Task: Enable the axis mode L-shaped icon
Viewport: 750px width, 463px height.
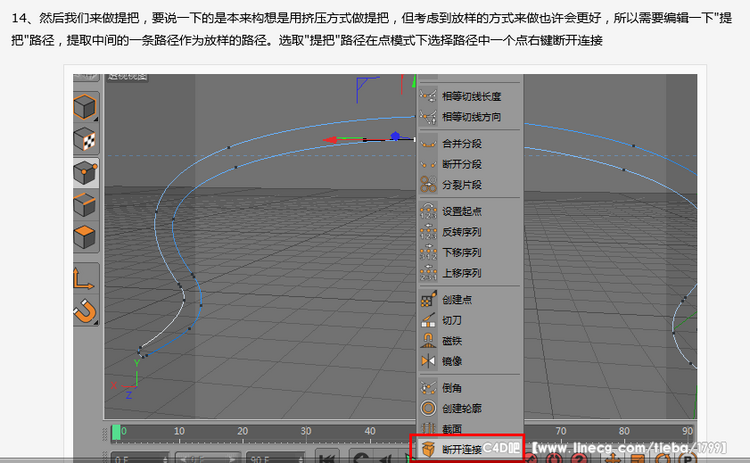Action: coord(84,278)
